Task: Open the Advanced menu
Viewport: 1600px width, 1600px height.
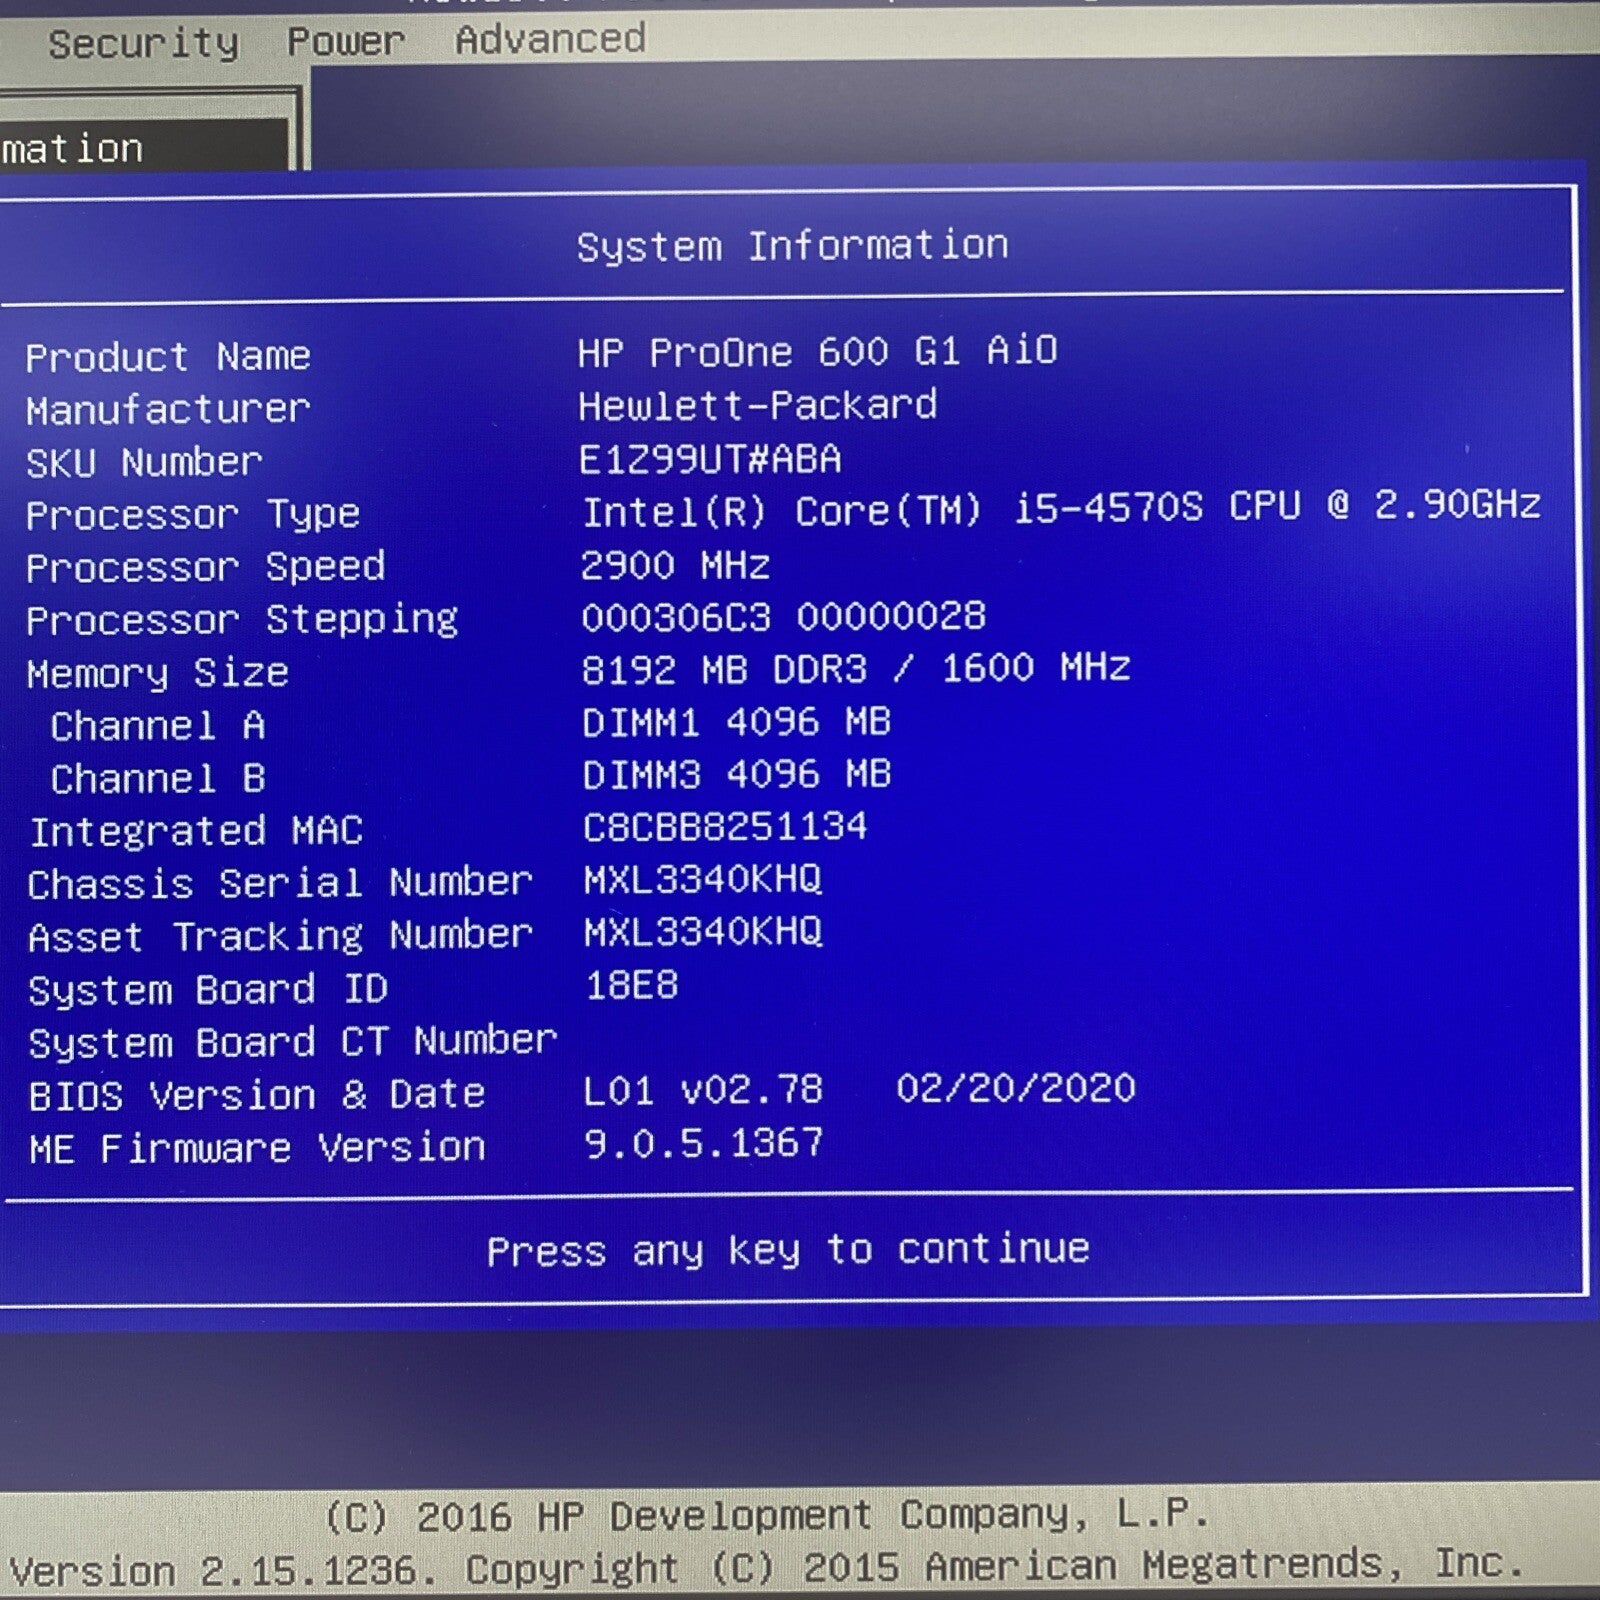Action: click(550, 39)
